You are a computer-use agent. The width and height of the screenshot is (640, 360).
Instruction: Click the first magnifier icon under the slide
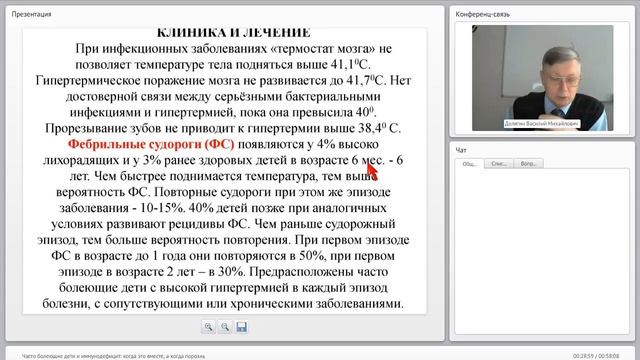click(209, 327)
